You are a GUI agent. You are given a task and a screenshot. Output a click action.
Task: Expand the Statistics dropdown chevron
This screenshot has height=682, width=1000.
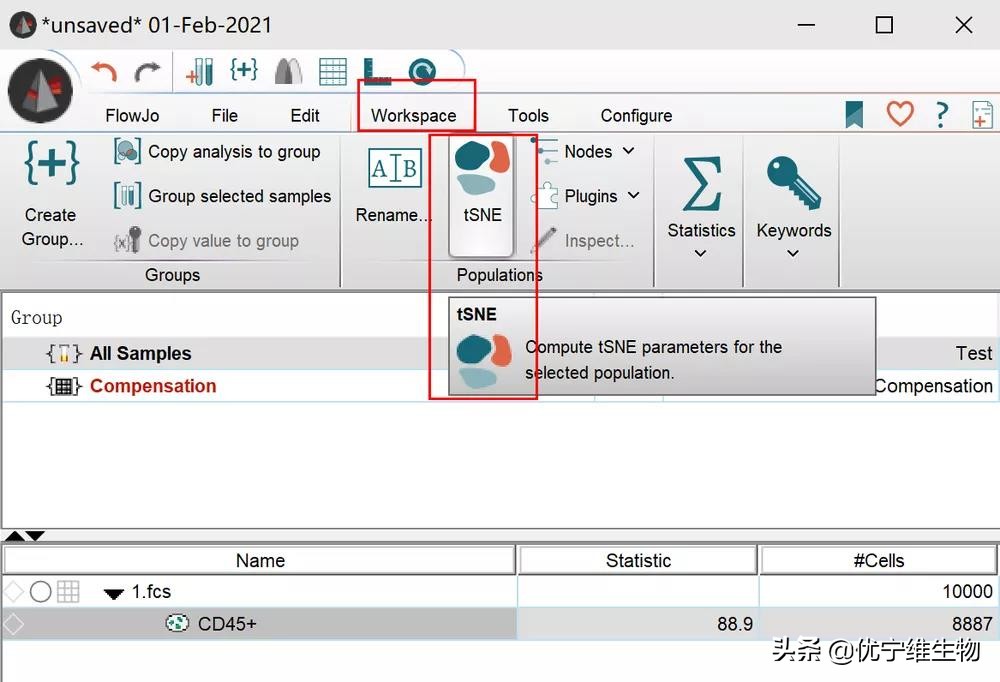tap(700, 253)
